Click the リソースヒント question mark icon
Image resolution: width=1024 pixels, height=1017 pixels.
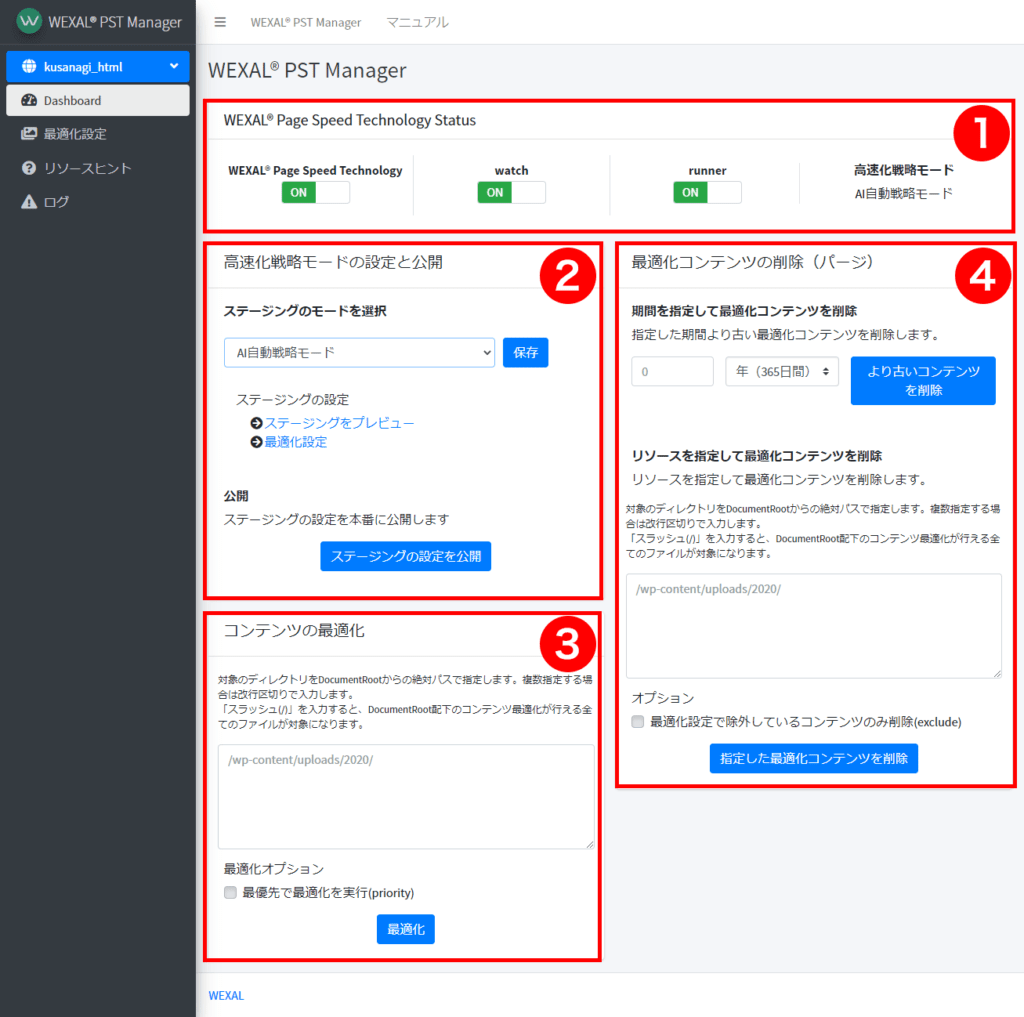tap(29, 168)
